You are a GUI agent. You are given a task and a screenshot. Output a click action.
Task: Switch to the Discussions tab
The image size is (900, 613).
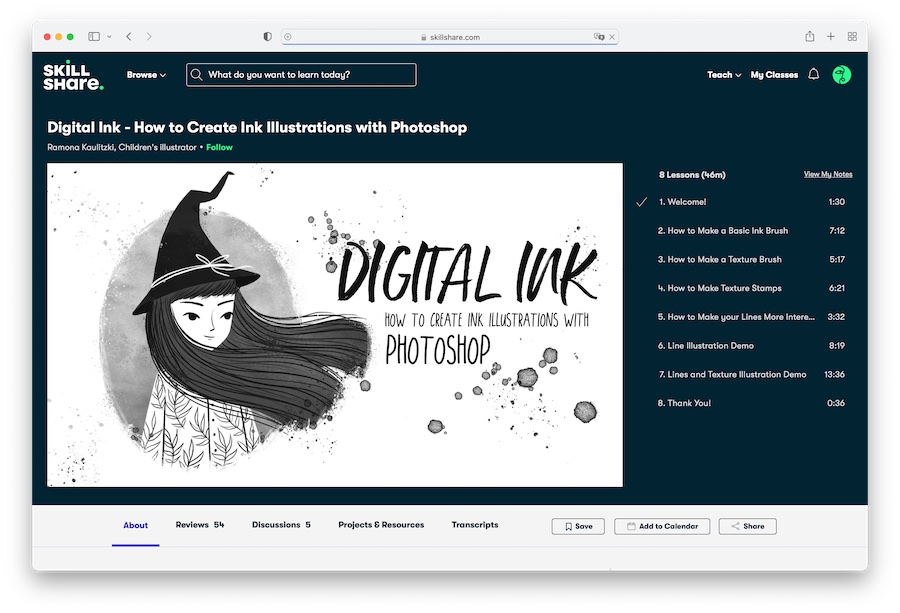point(281,525)
